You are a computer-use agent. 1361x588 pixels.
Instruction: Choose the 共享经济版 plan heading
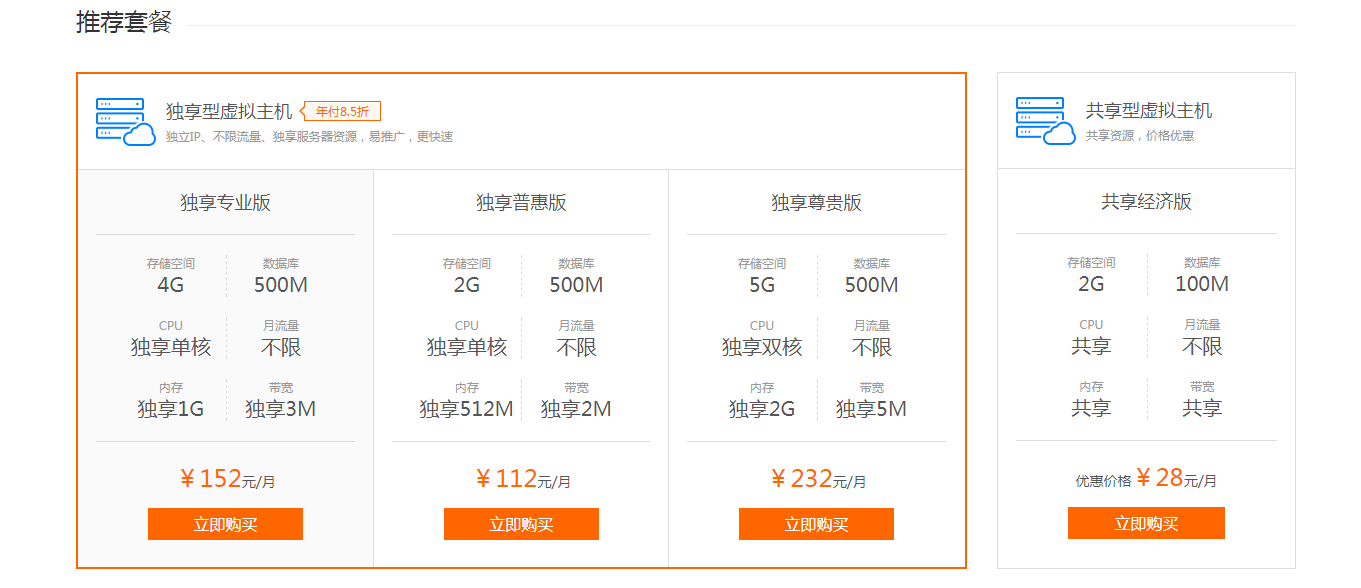[1146, 202]
